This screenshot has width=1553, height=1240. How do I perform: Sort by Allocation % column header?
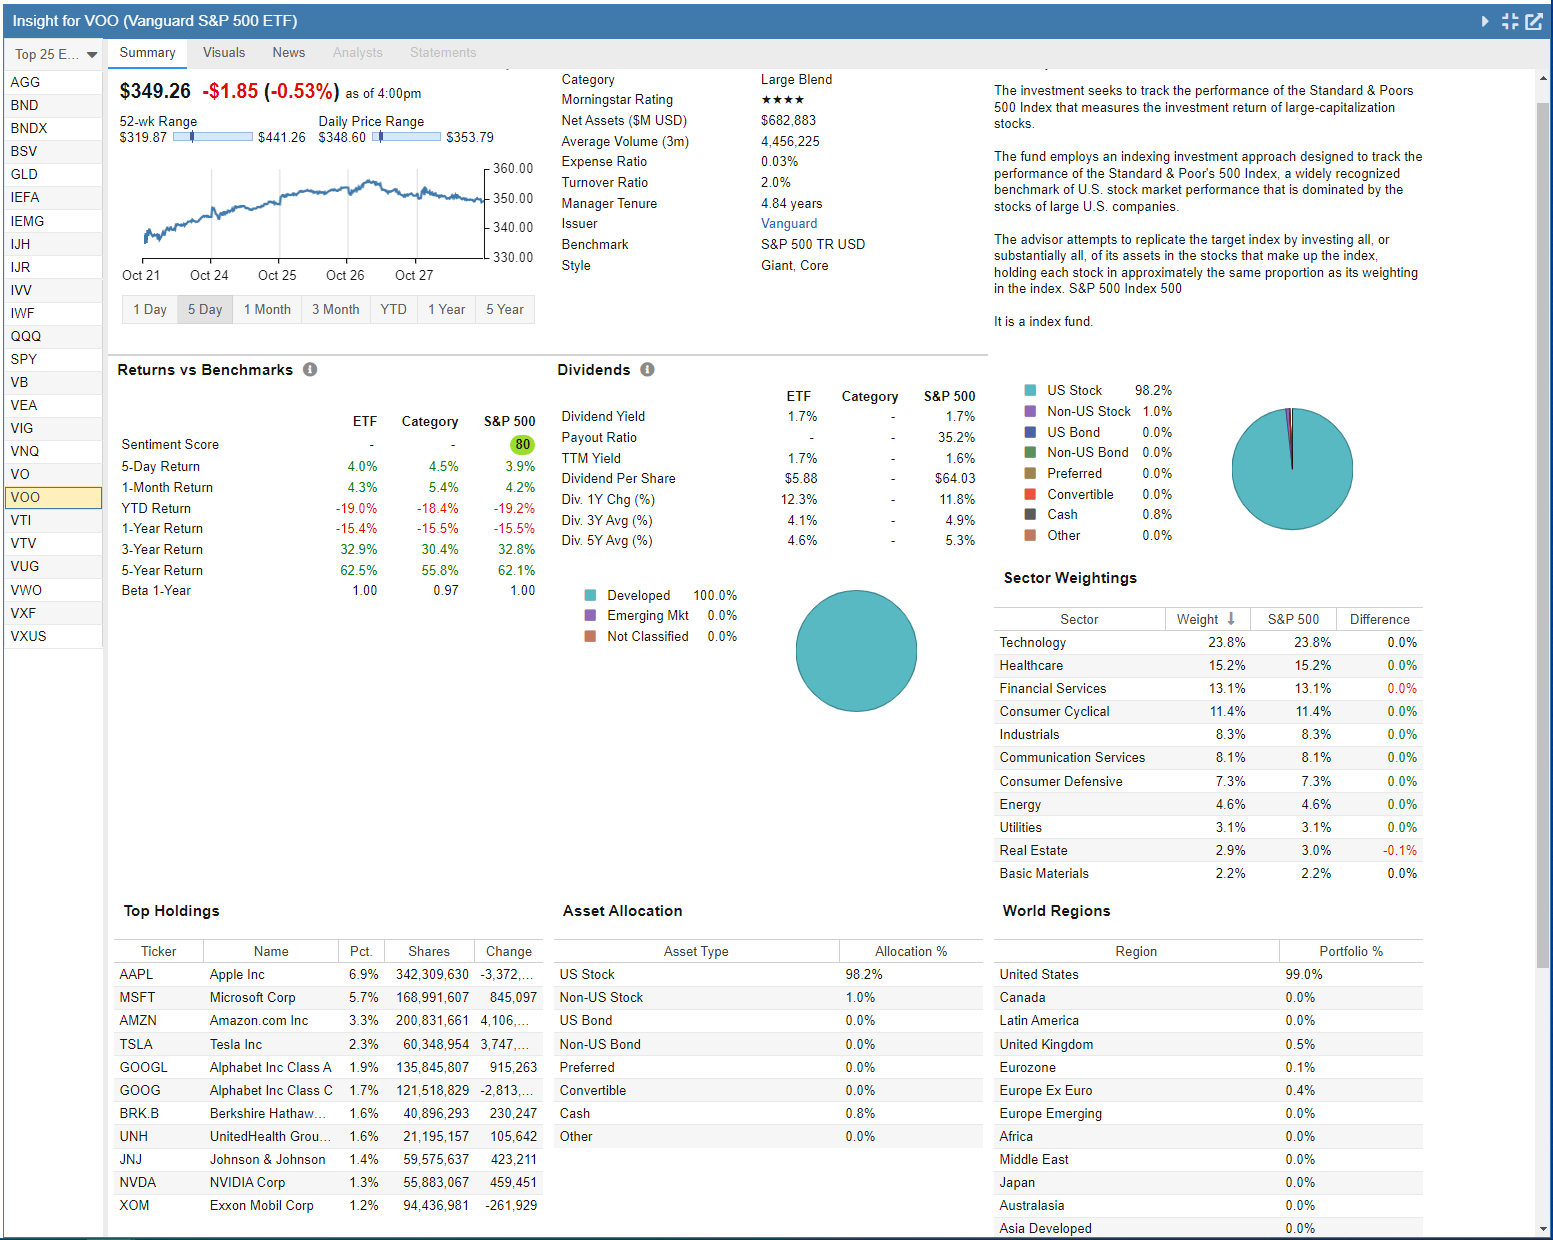coord(911,951)
